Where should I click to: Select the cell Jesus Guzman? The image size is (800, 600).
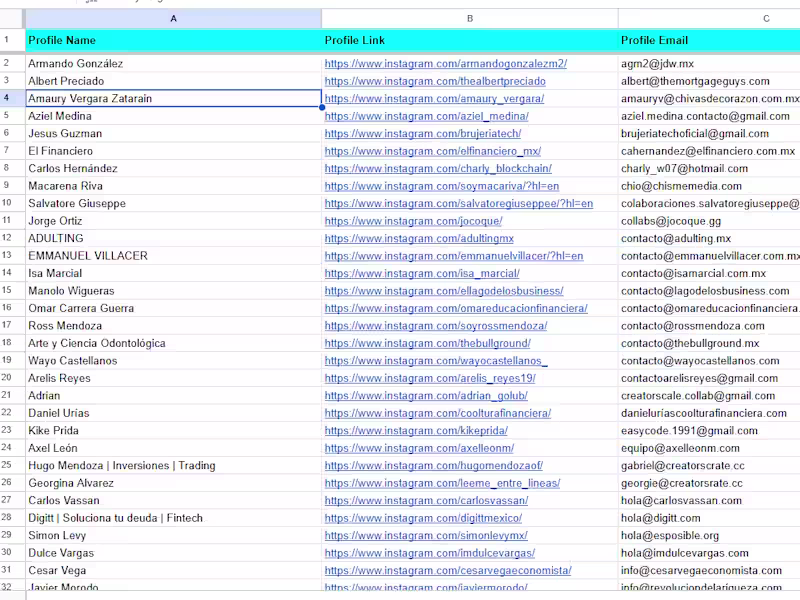click(x=173, y=134)
